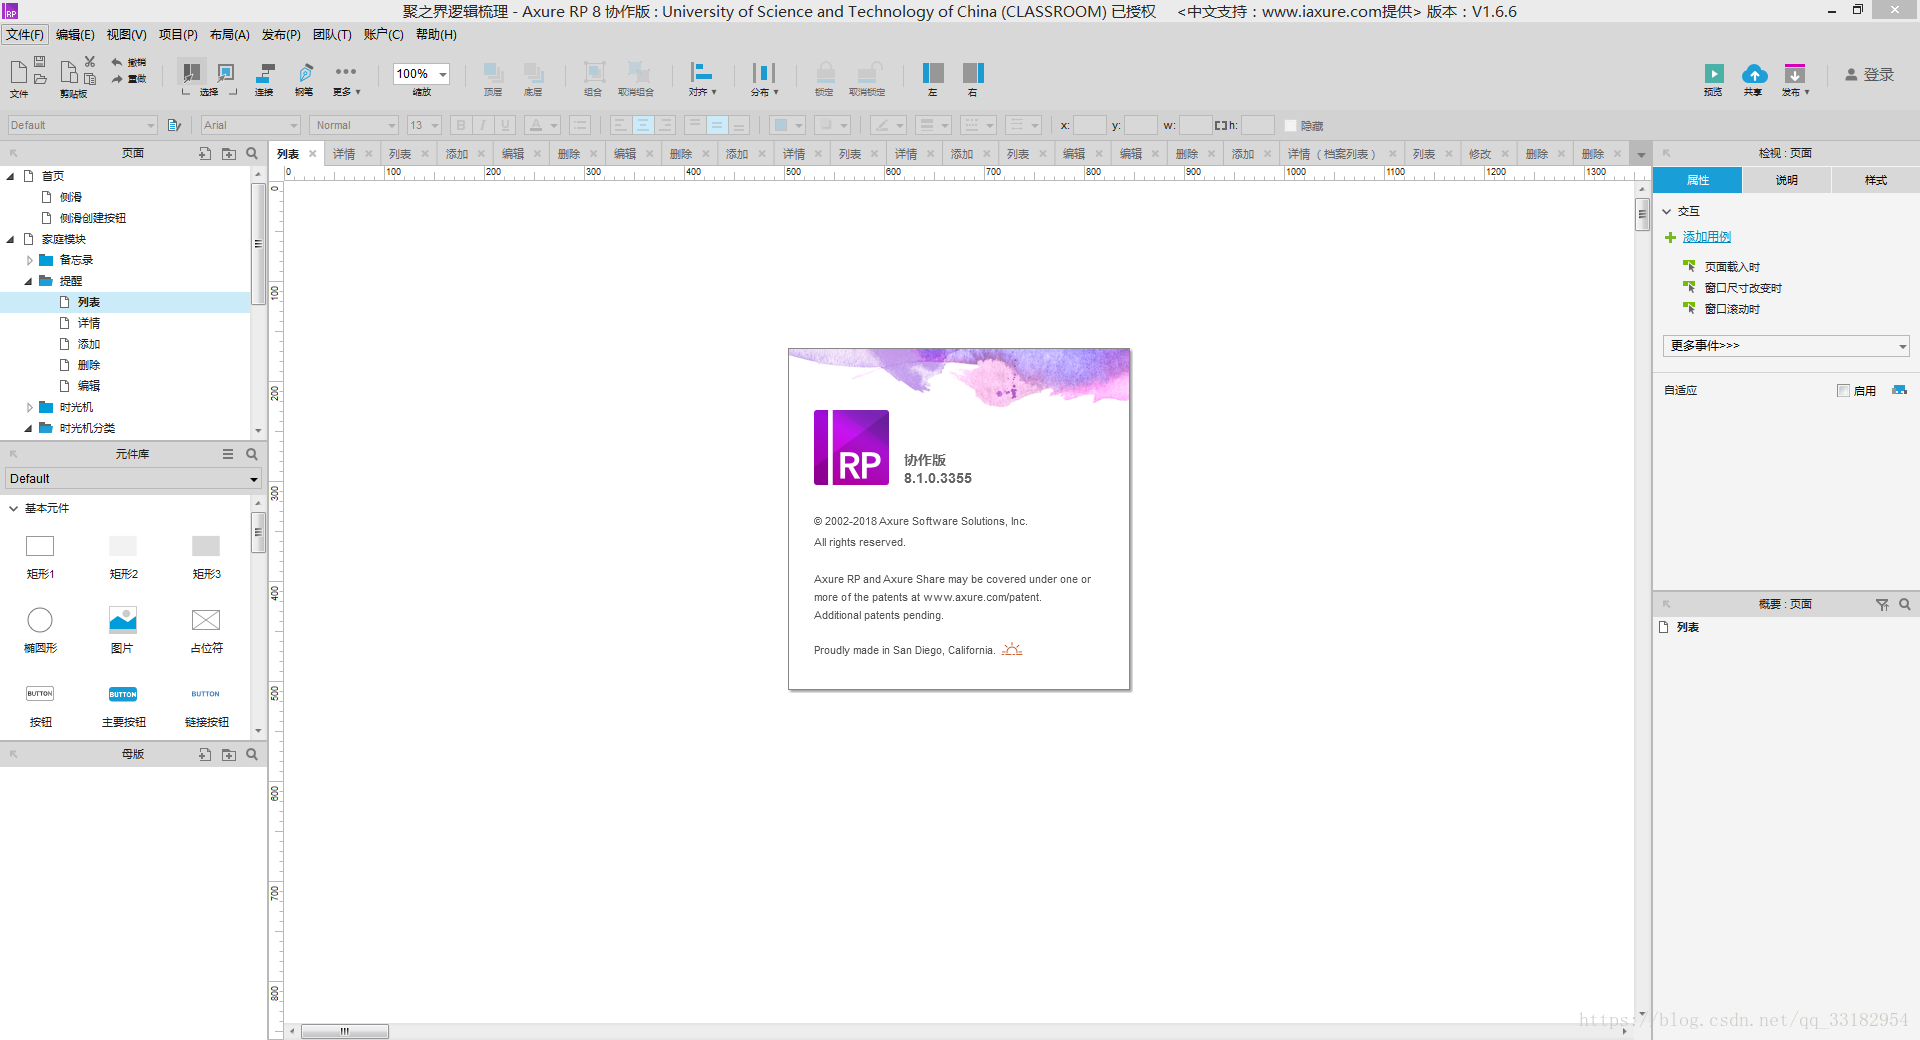Select the intersected selection mode tool
The width and height of the screenshot is (1920, 1040).
(191, 72)
